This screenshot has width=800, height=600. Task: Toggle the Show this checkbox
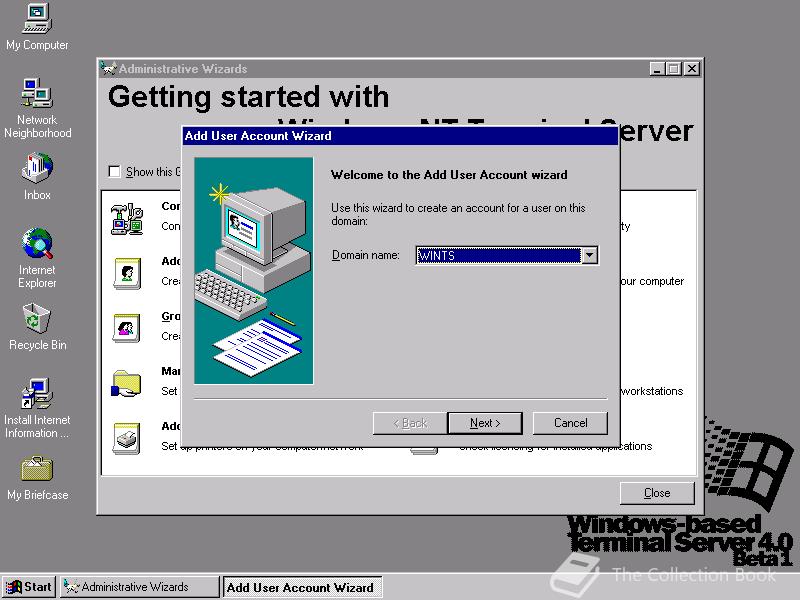[x=114, y=171]
